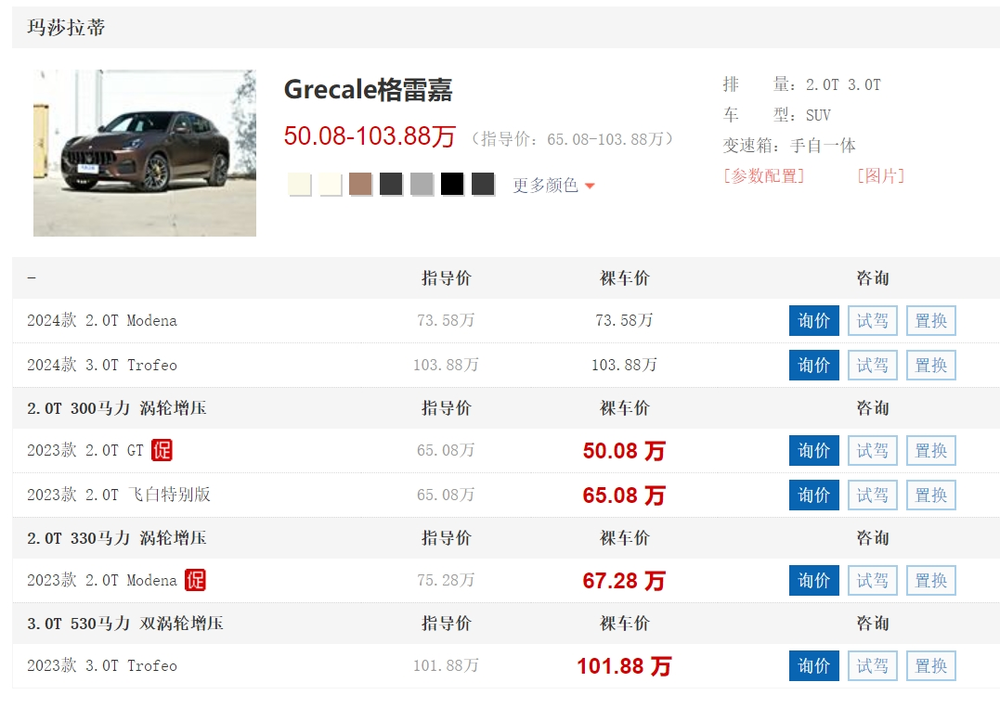Click the gray 101.88万 guide price
This screenshot has height=708, width=1000.
tap(446, 666)
